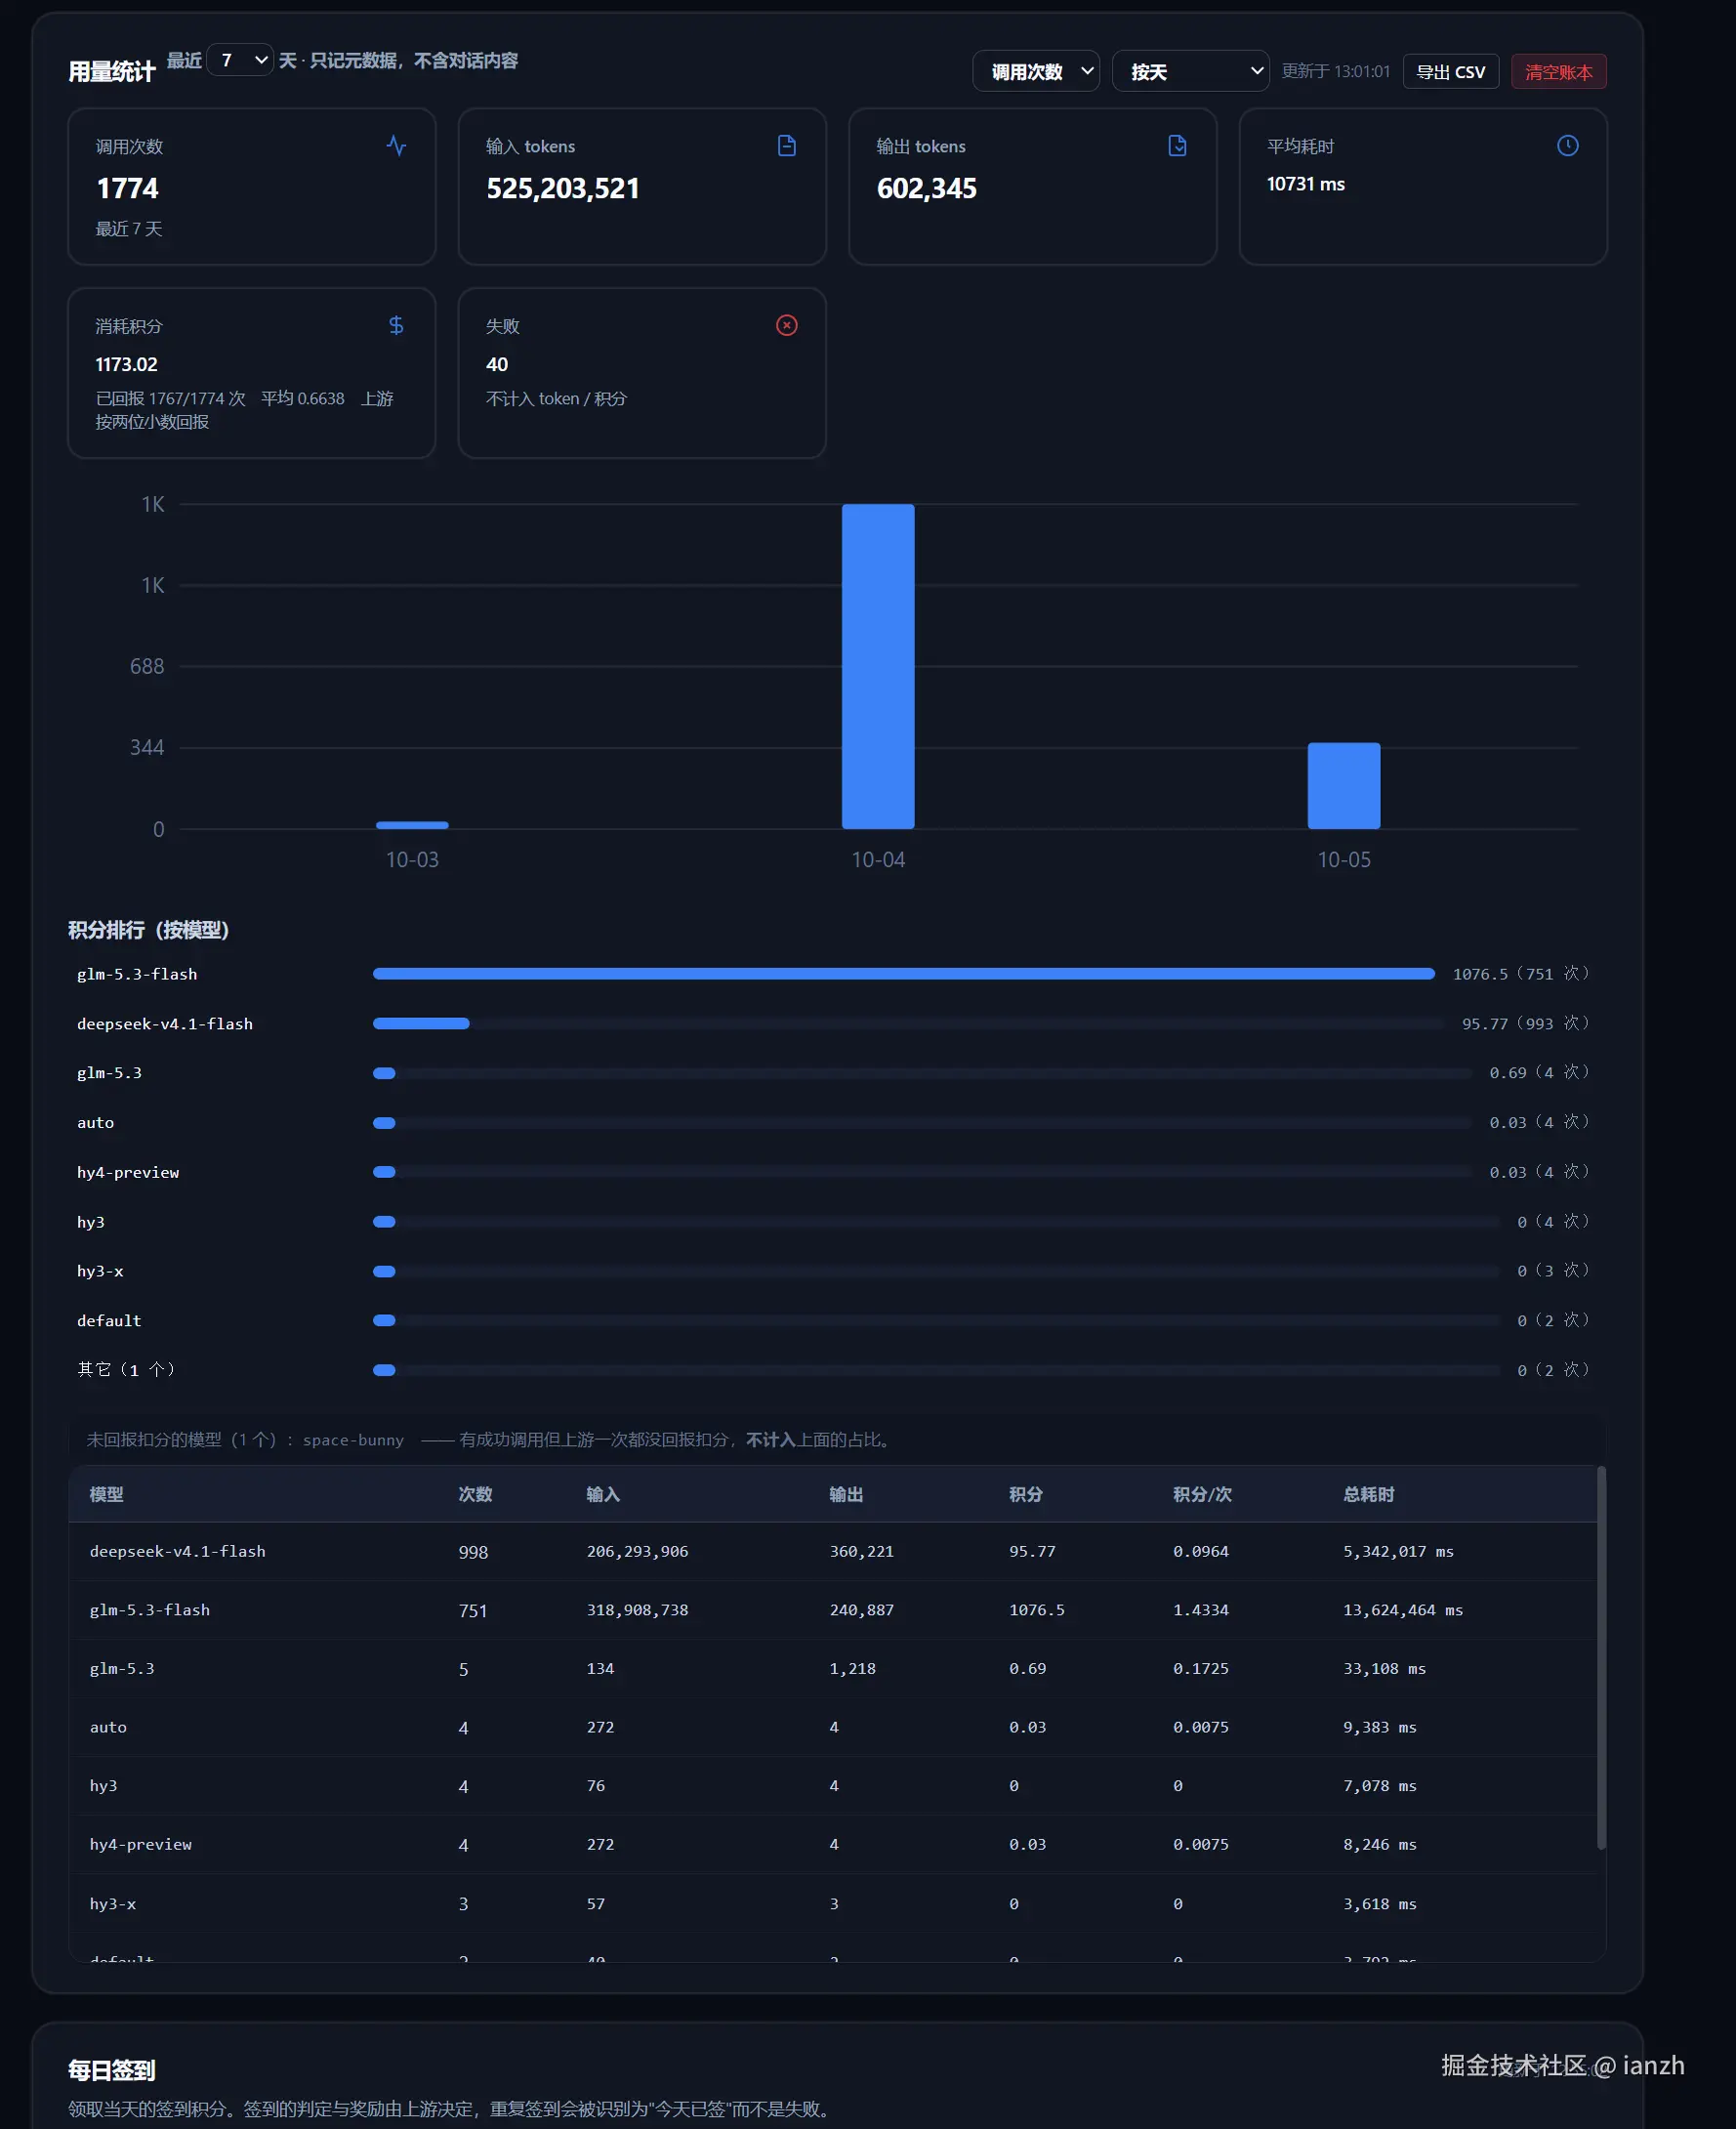Click the table's vertical scrollbar
The width and height of the screenshot is (1736, 2129).
point(1601,1657)
